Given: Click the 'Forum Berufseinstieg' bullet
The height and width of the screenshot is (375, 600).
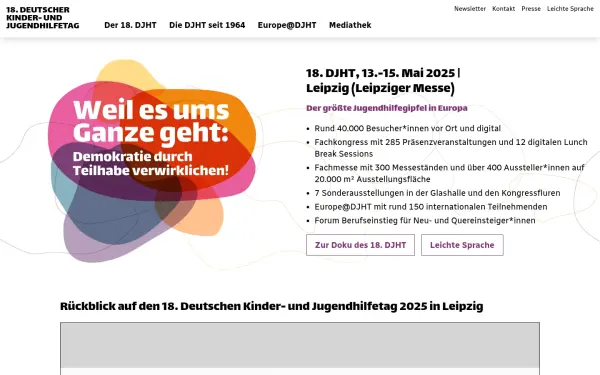Looking at the screenshot, I should coord(425,221).
